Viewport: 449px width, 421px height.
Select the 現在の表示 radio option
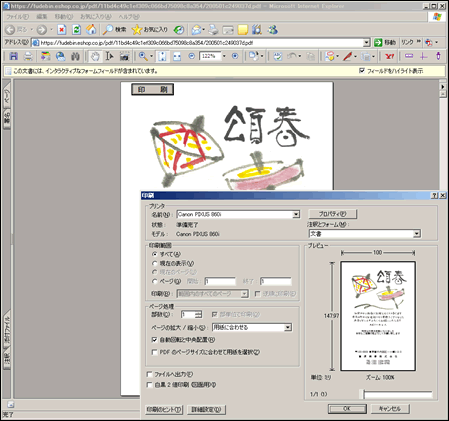tap(154, 263)
